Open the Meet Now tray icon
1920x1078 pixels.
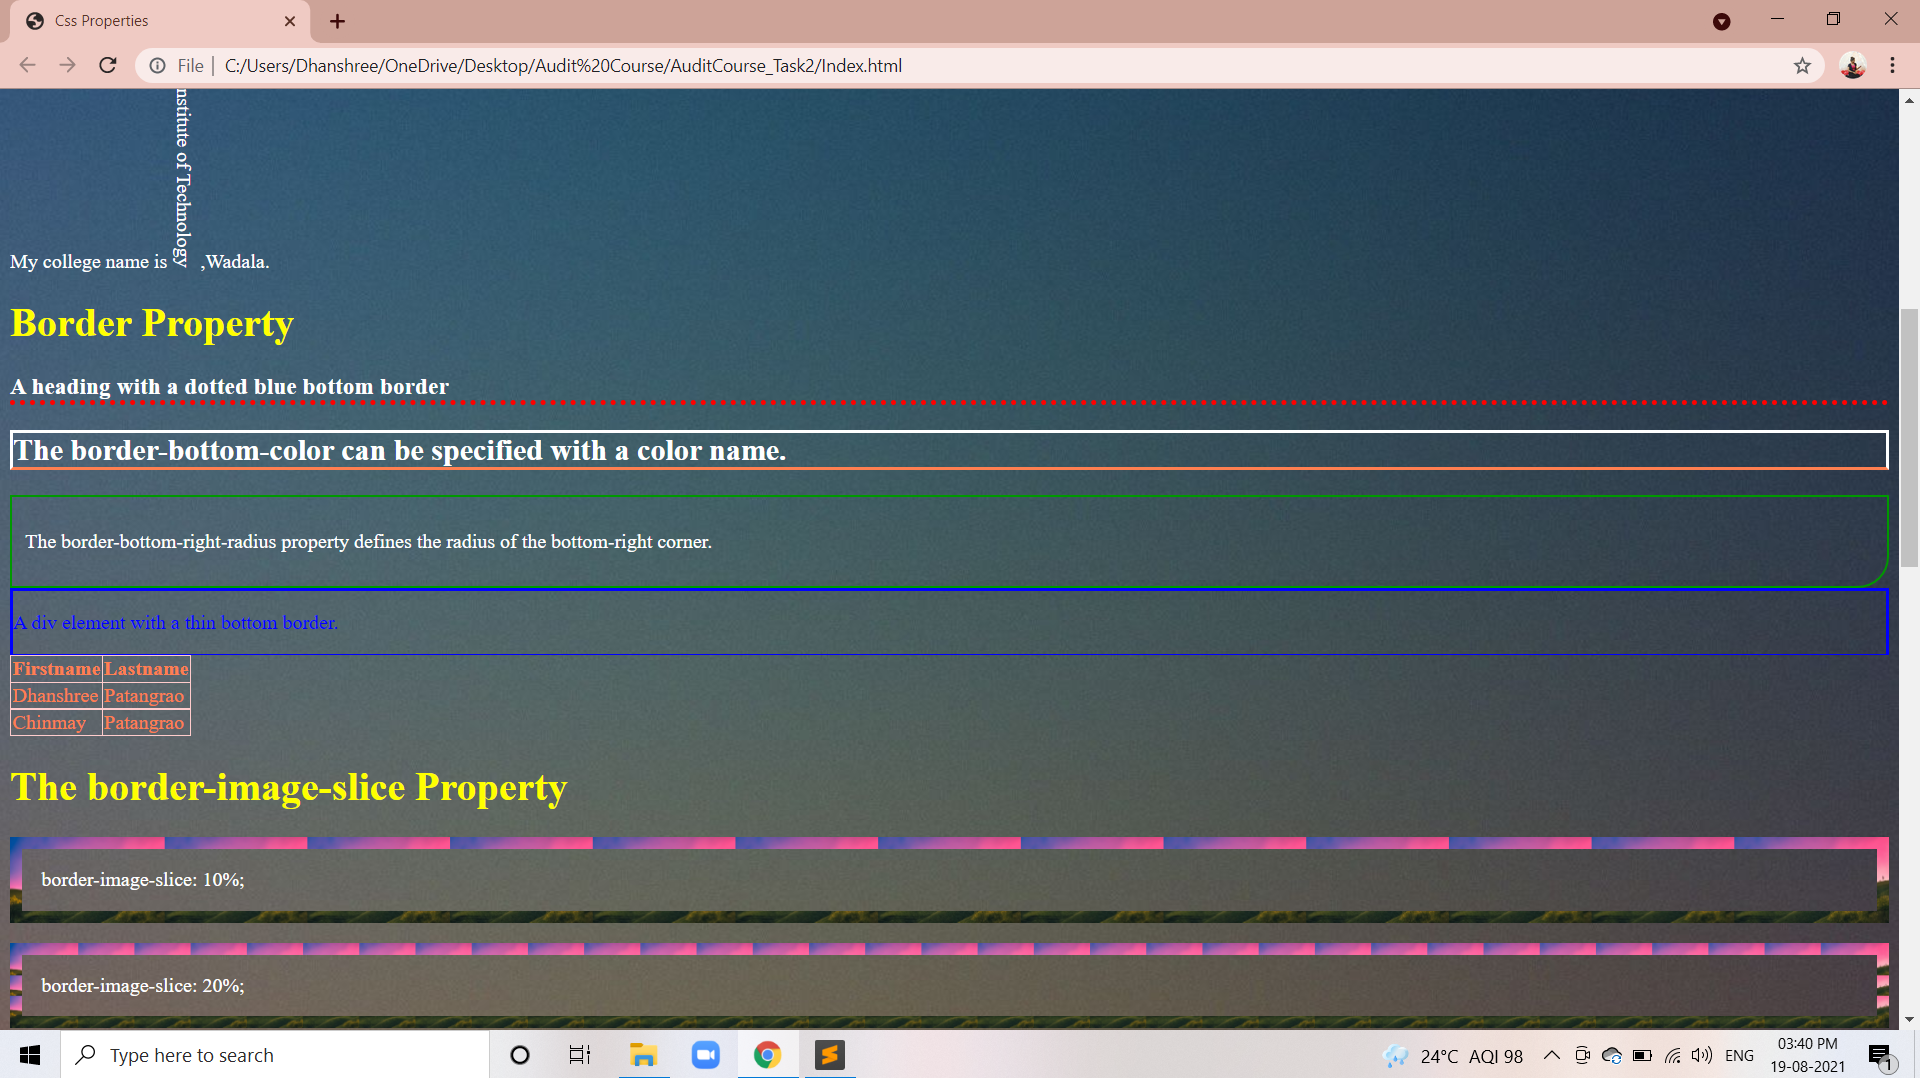pyautogui.click(x=1582, y=1055)
